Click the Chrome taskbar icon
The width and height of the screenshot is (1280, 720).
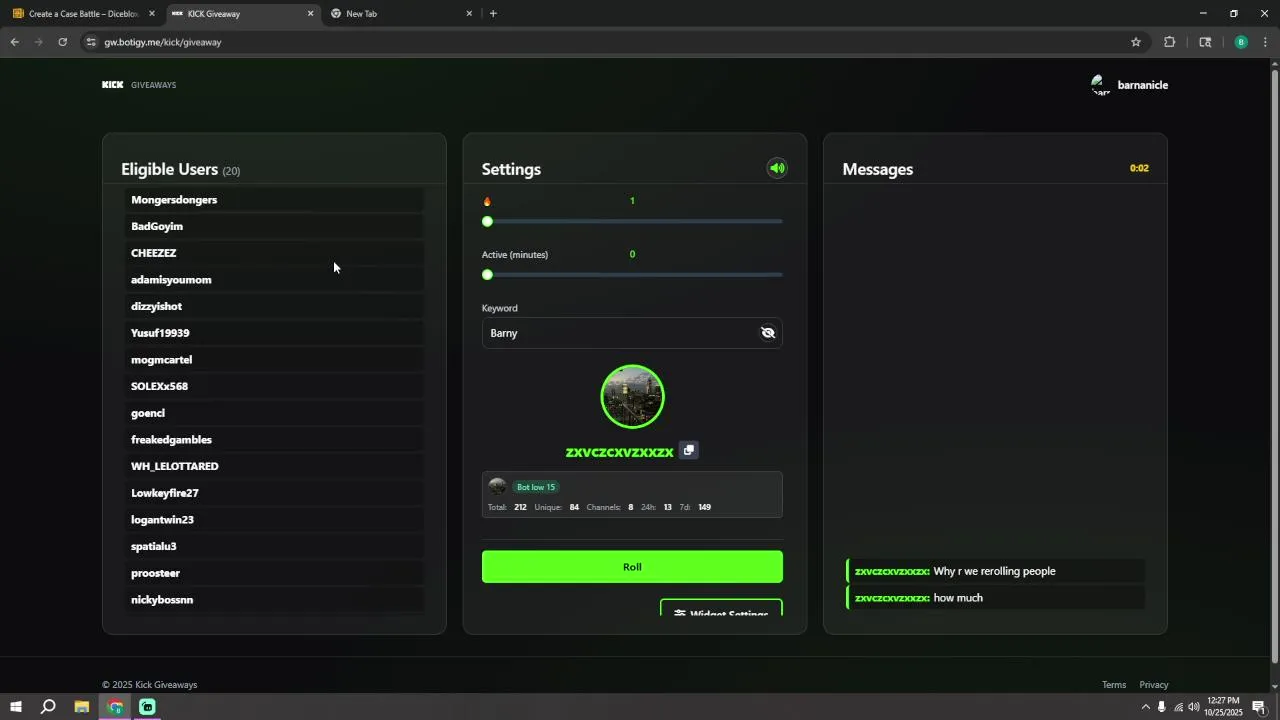point(115,707)
